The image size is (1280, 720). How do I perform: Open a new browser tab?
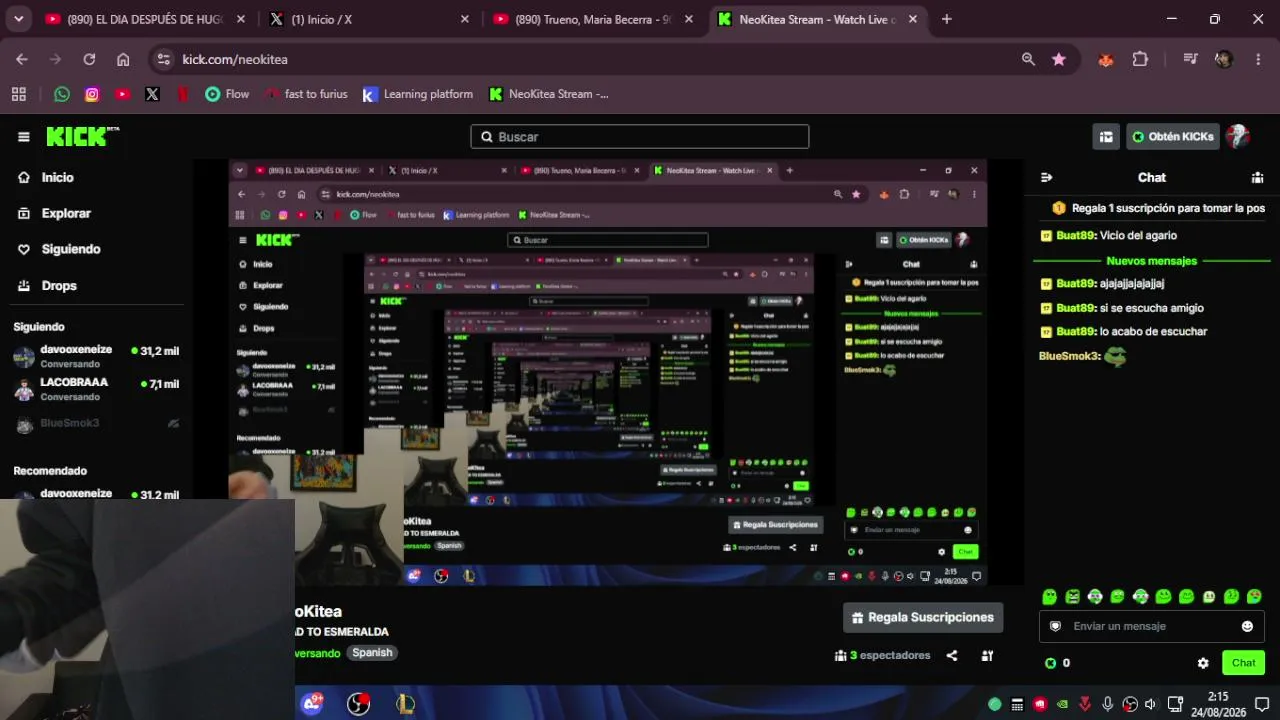click(x=946, y=19)
